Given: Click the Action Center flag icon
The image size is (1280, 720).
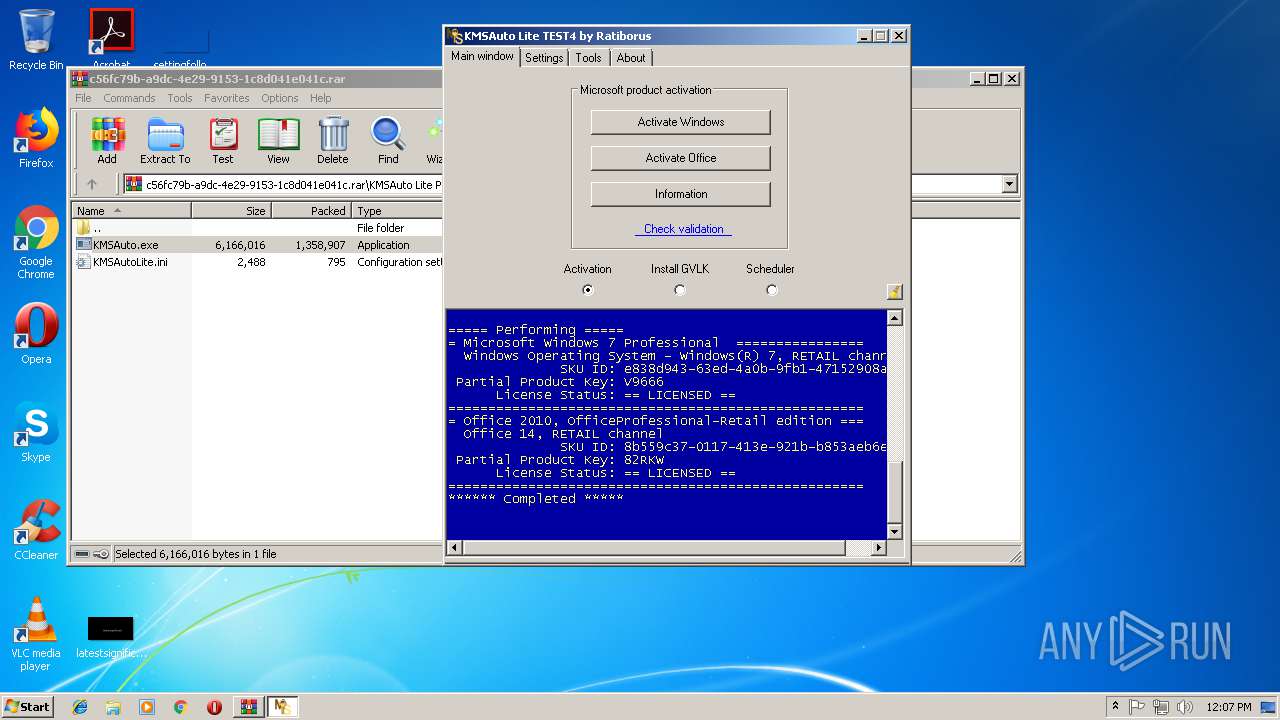Looking at the screenshot, I should pyautogui.click(x=1137, y=707).
